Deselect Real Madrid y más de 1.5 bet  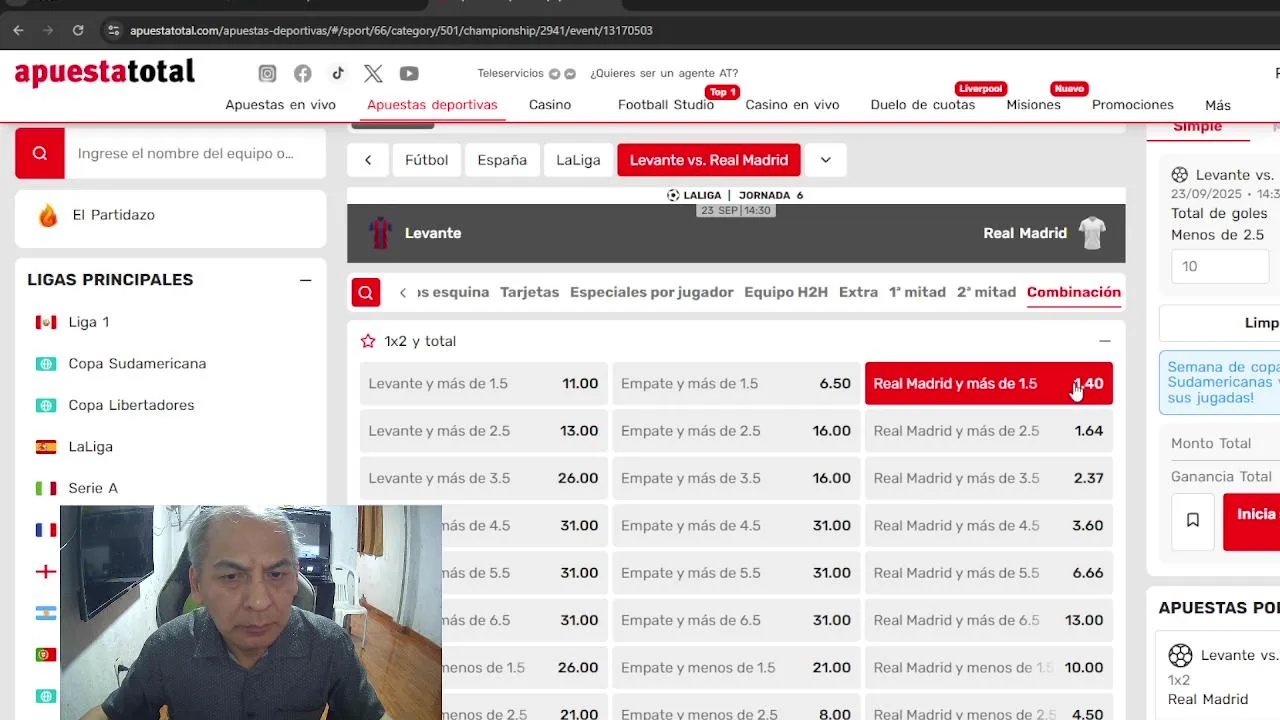point(989,384)
